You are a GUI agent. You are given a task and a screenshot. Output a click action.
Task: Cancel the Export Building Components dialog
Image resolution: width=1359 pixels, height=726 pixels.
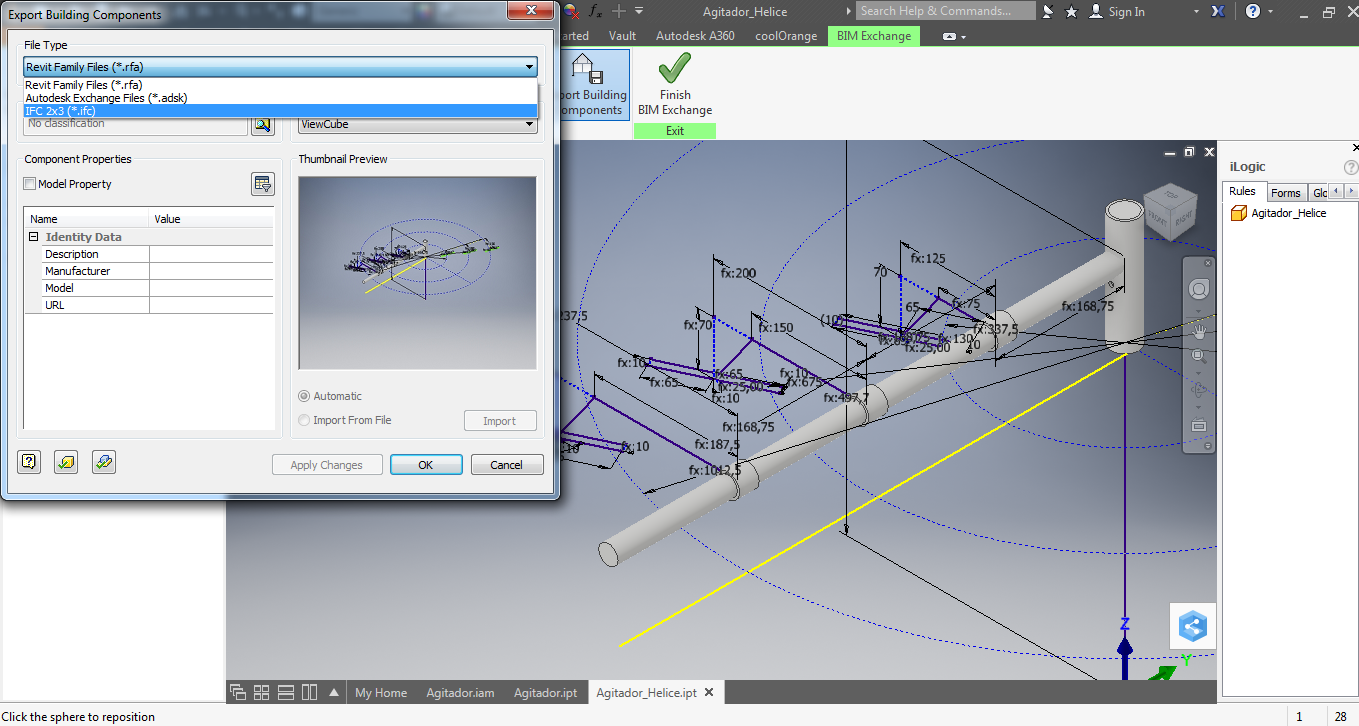(x=506, y=465)
